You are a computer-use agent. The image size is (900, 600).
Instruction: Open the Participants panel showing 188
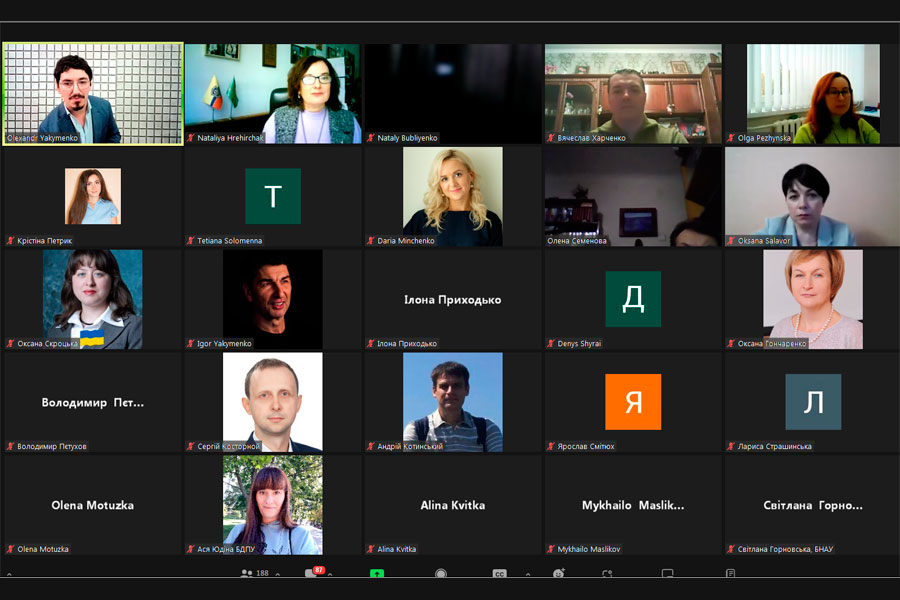[254, 573]
